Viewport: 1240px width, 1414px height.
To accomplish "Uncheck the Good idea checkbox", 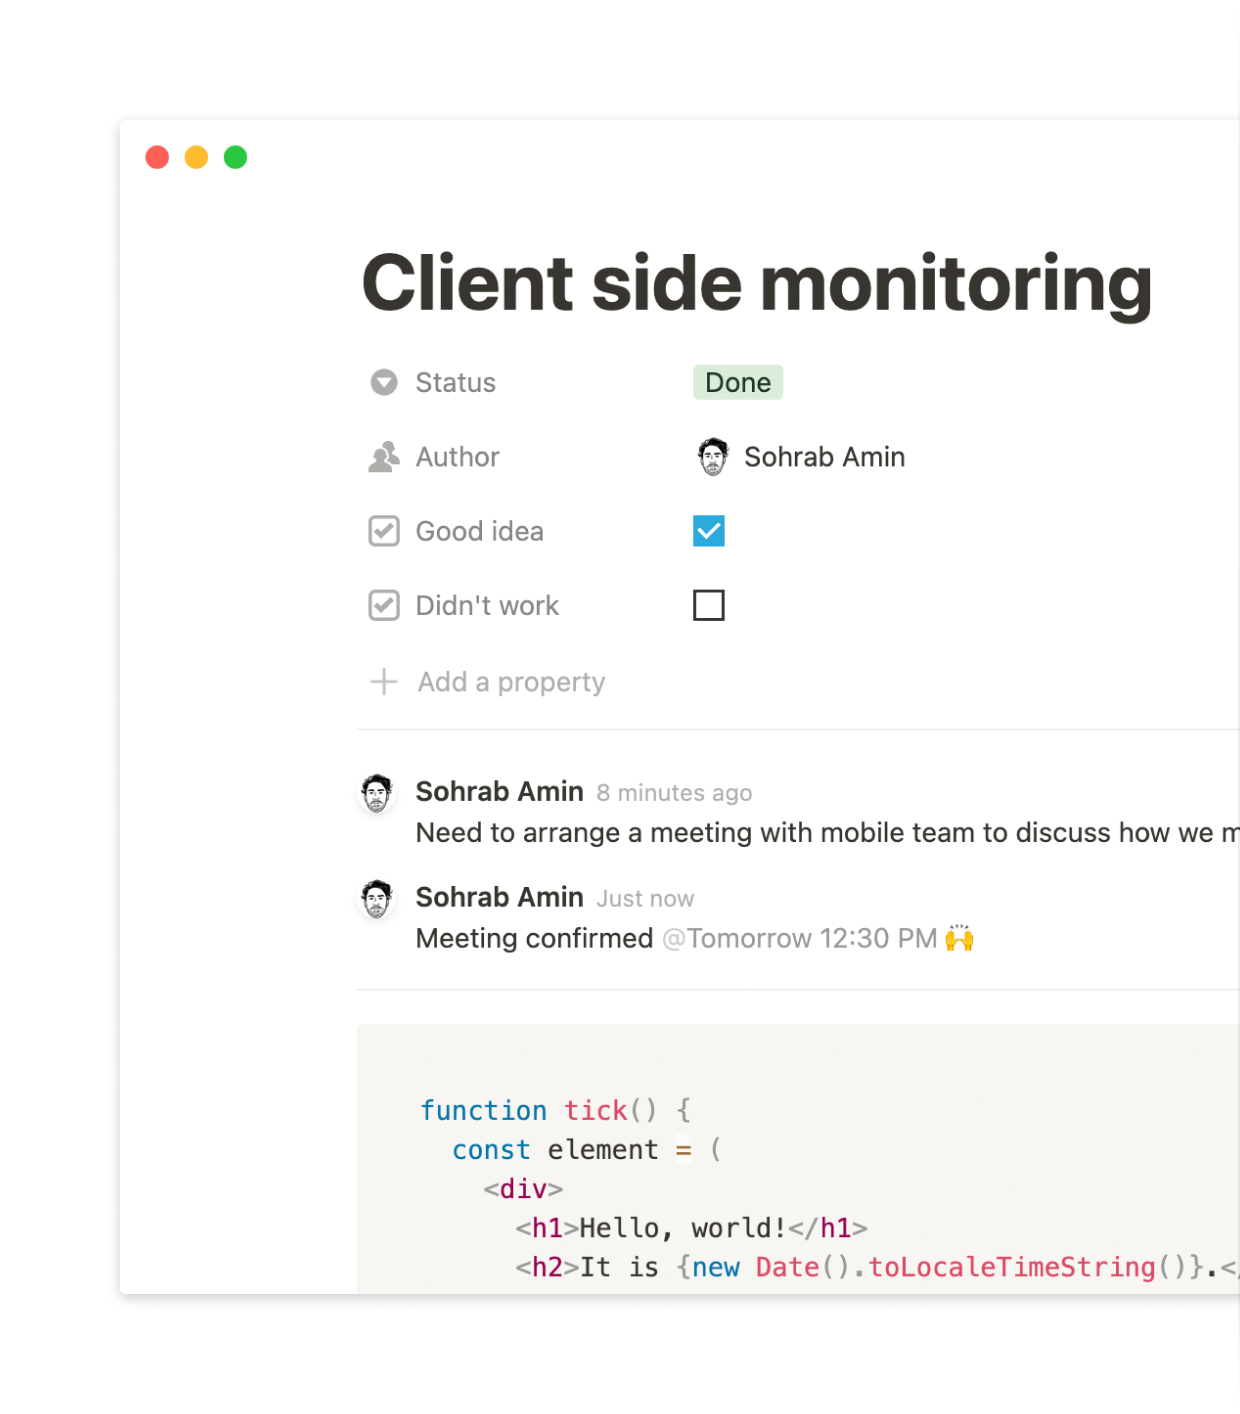I will [709, 531].
